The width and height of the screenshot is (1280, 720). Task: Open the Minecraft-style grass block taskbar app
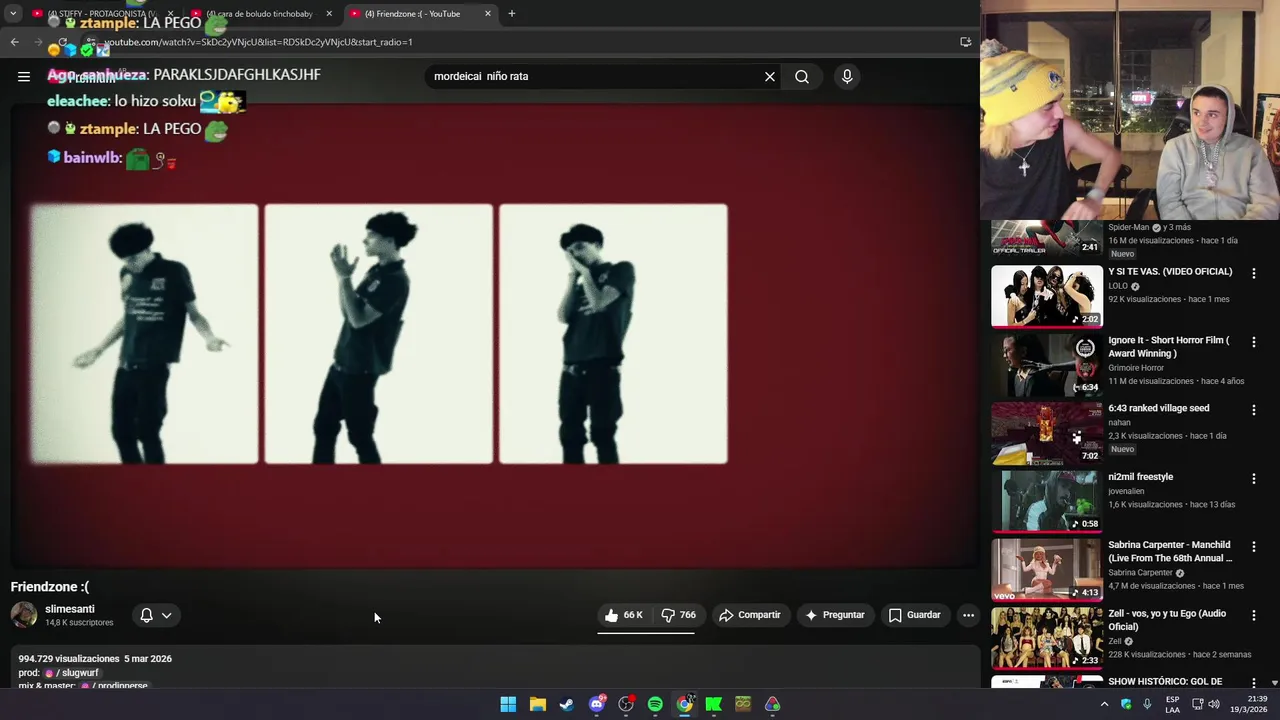tap(743, 704)
